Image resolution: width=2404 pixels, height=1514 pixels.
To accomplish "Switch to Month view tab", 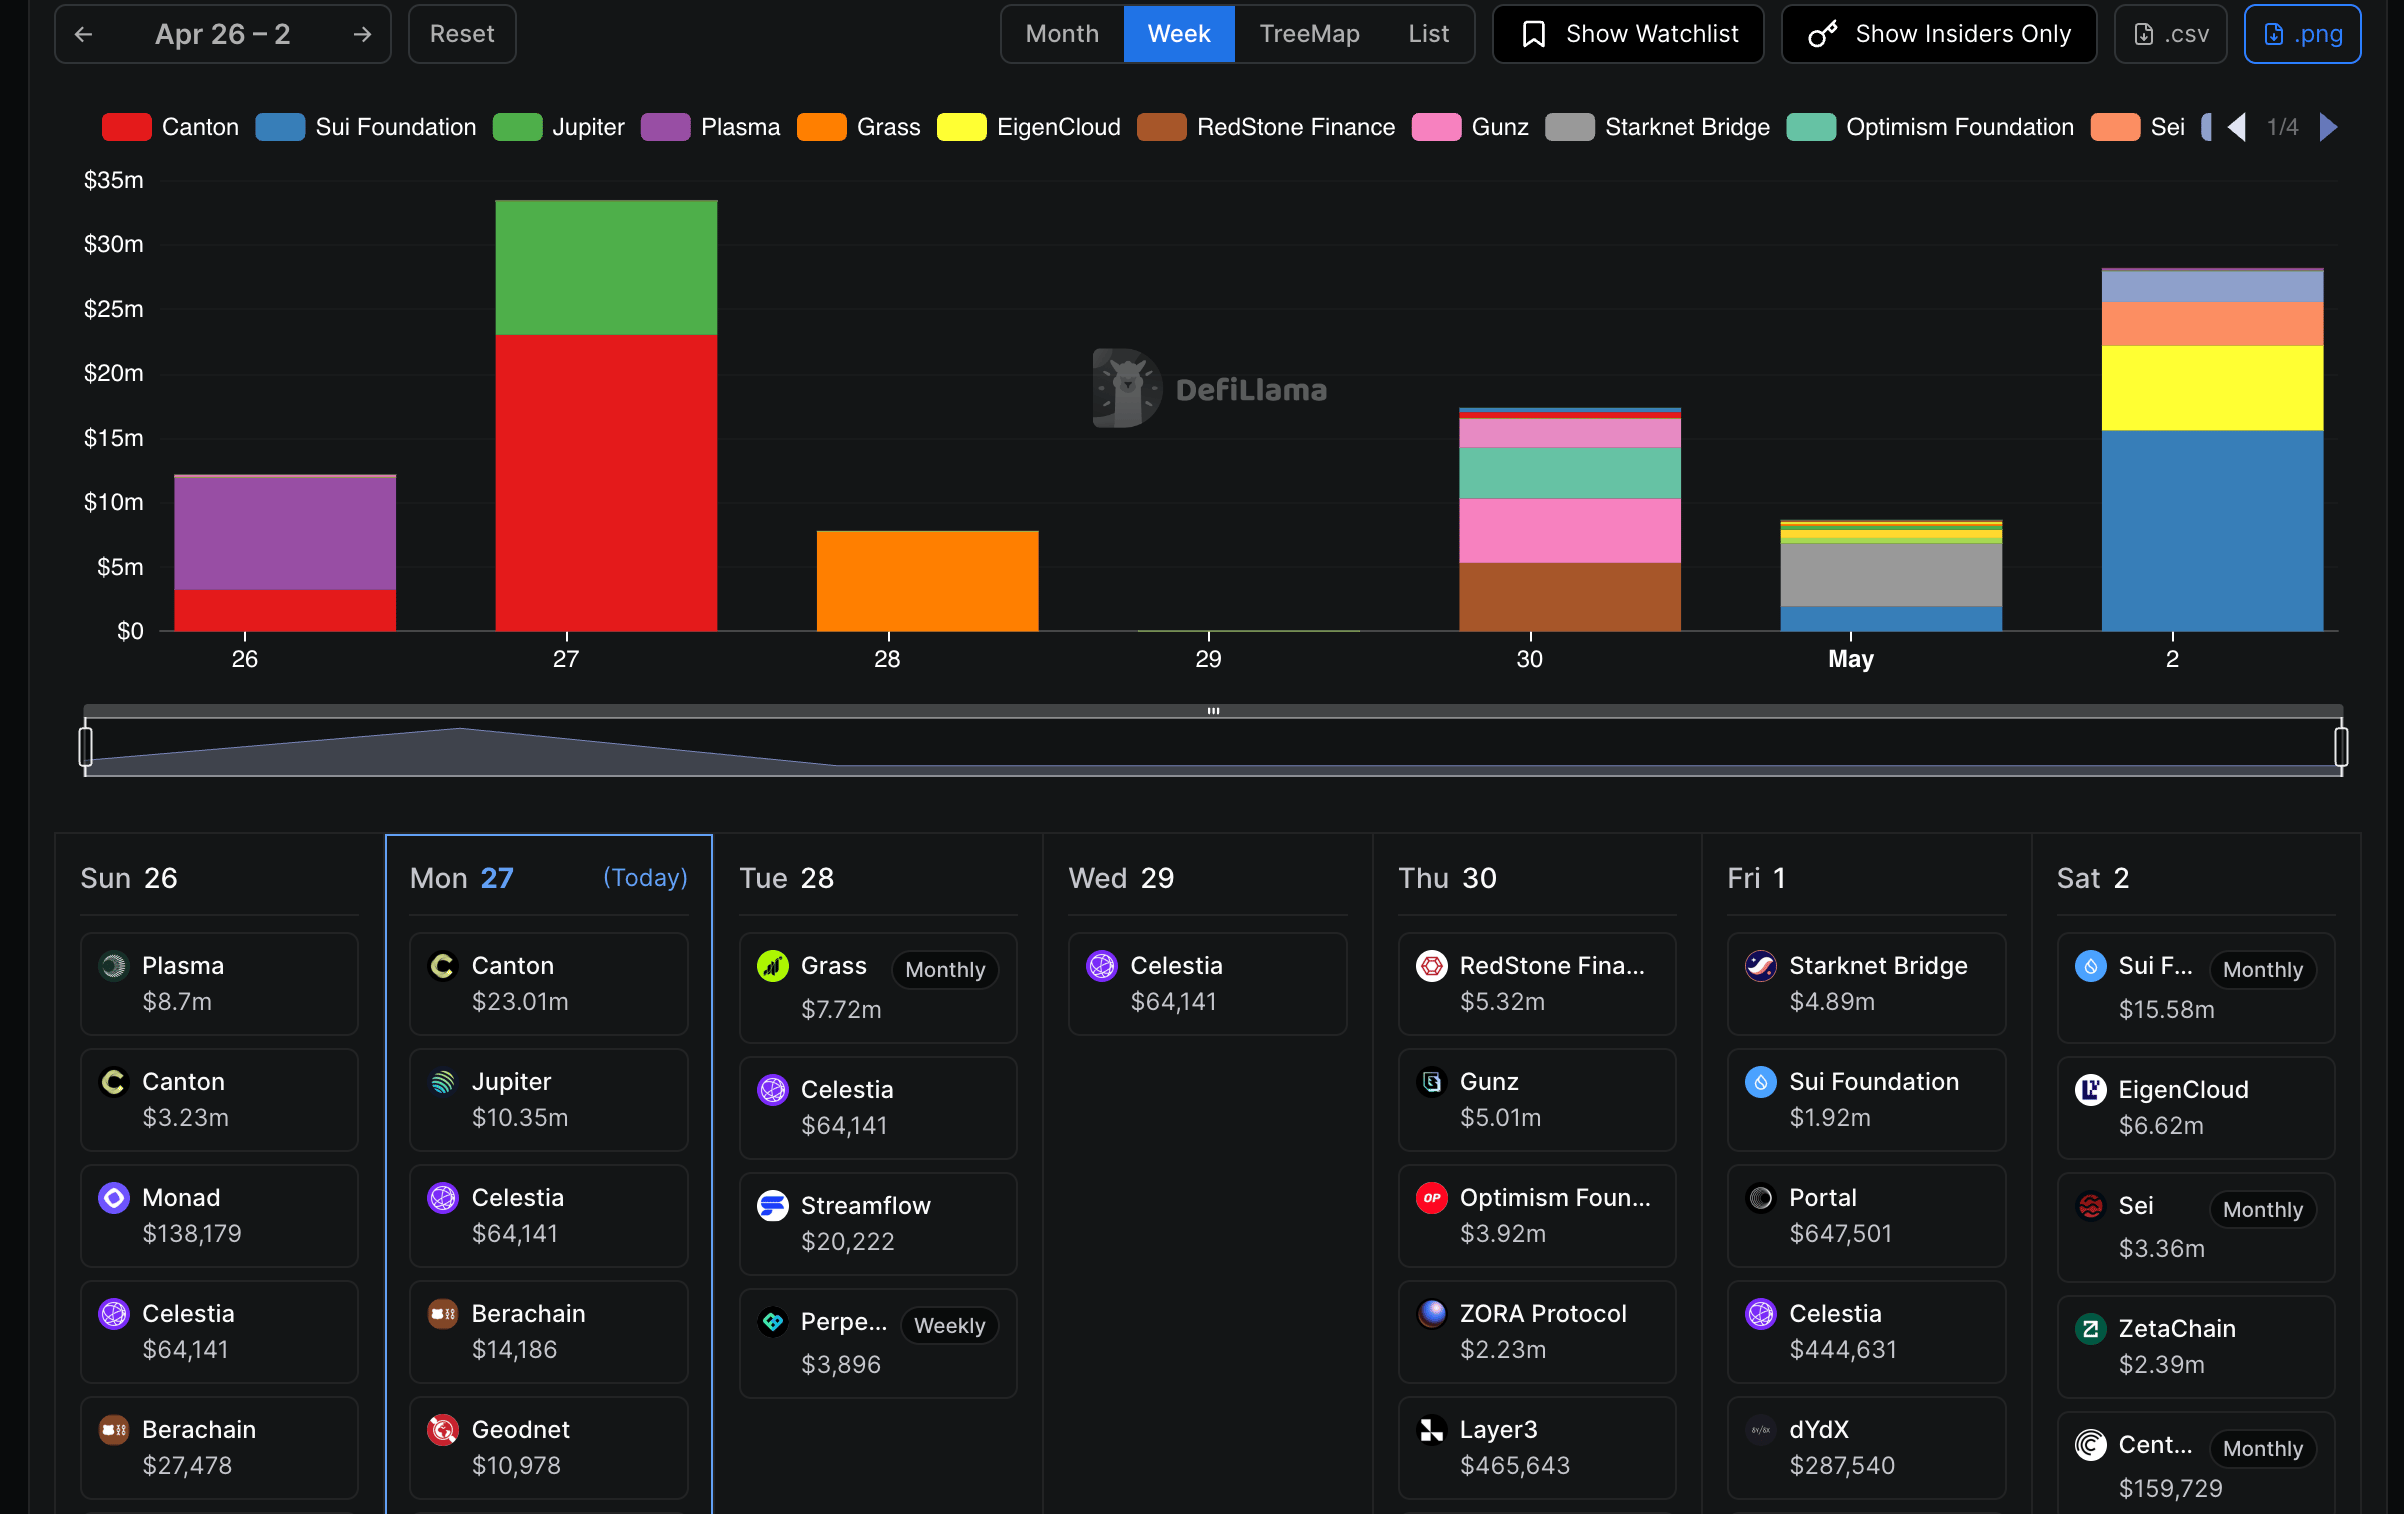I will [1062, 34].
